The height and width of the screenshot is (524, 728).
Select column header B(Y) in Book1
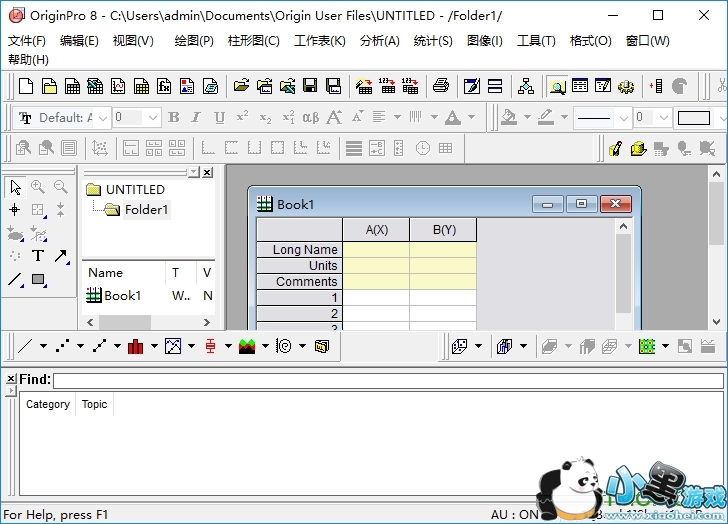(443, 230)
